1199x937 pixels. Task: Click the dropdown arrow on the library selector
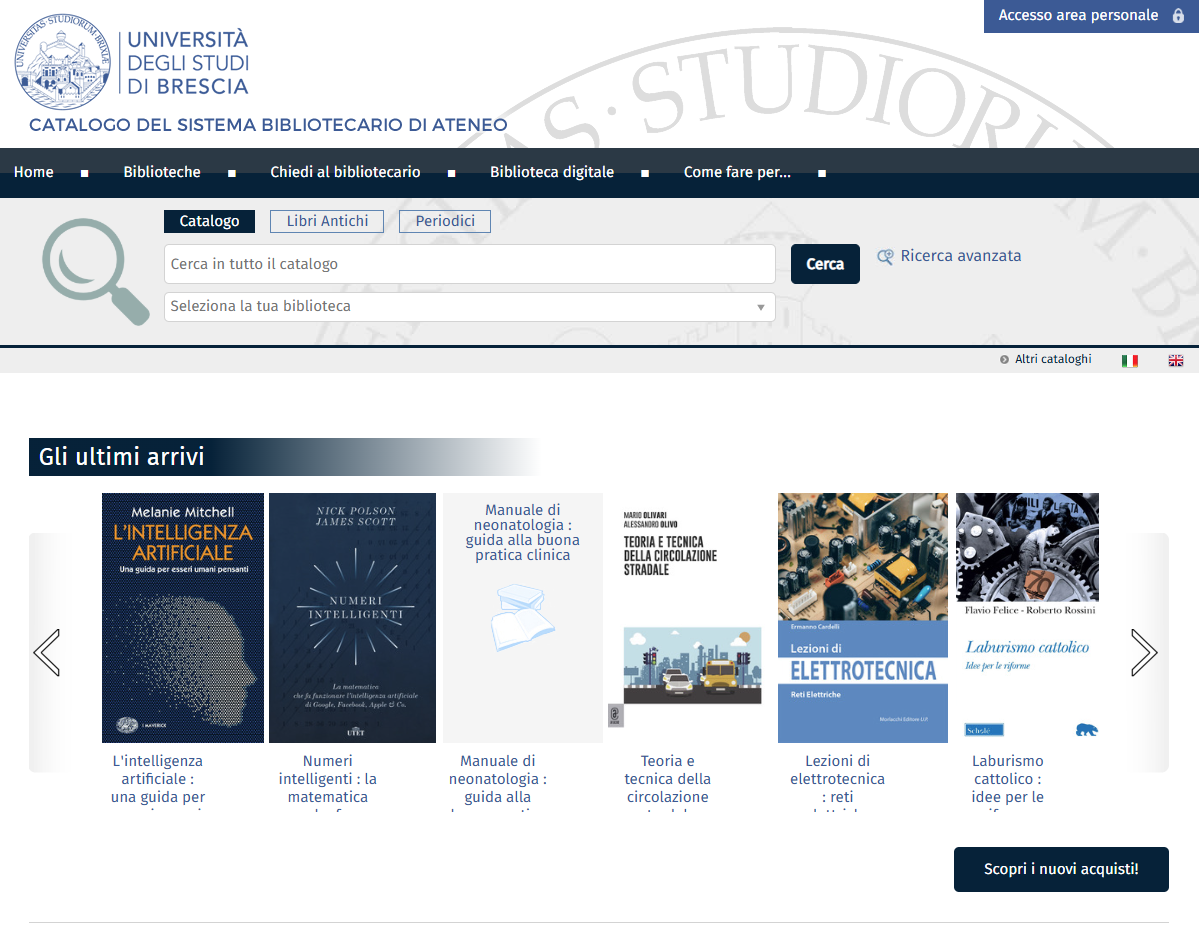pos(761,307)
